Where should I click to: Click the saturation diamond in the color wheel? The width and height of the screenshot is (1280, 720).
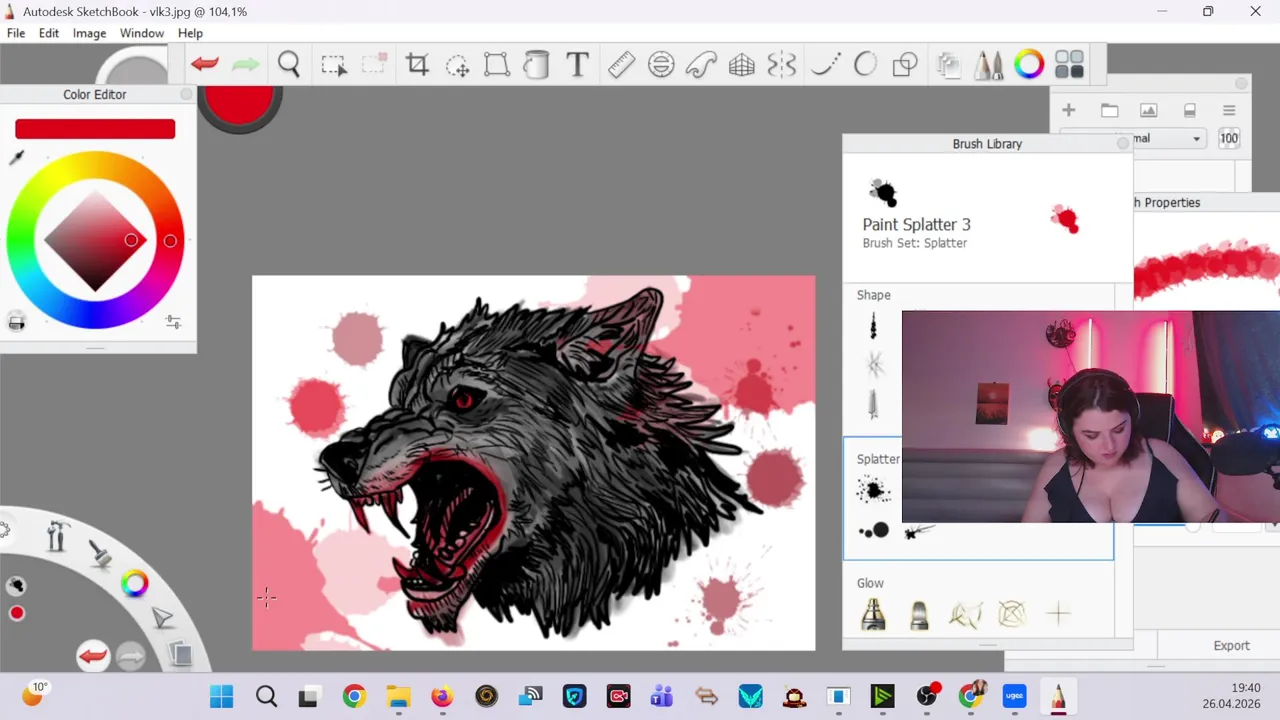point(95,240)
